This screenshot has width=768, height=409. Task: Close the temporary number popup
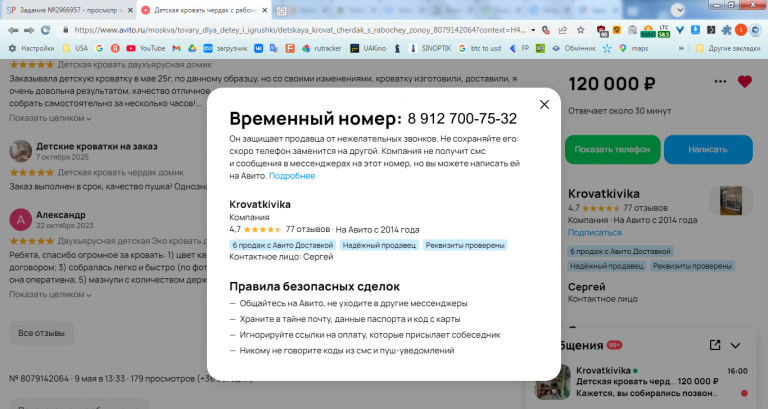(x=544, y=104)
